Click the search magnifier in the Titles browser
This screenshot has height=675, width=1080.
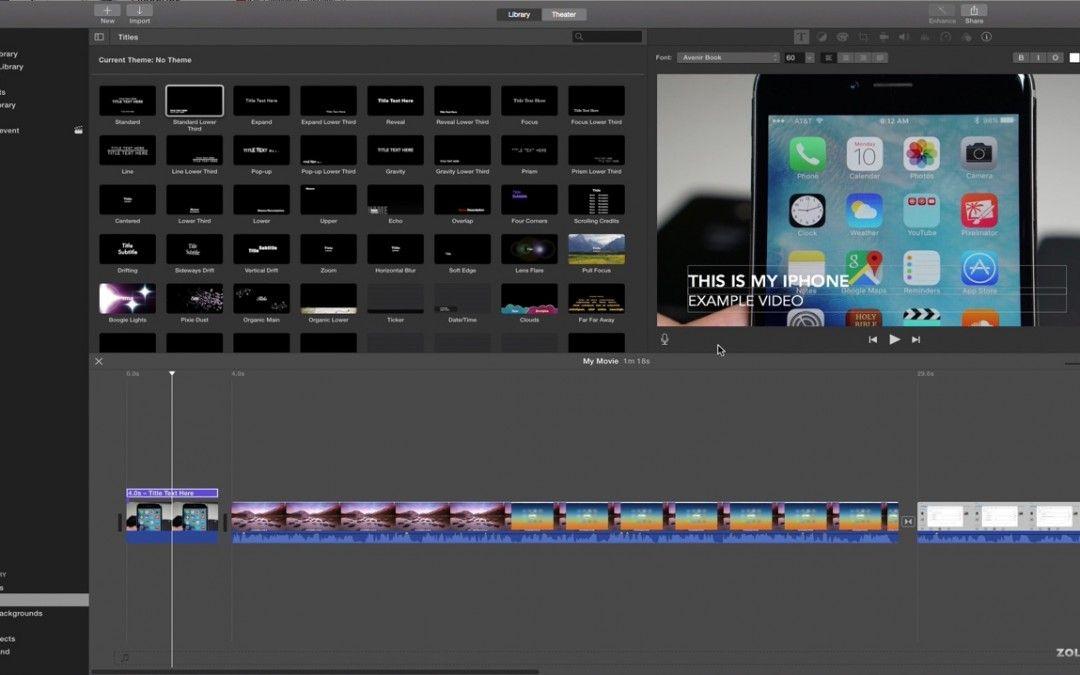[579, 37]
